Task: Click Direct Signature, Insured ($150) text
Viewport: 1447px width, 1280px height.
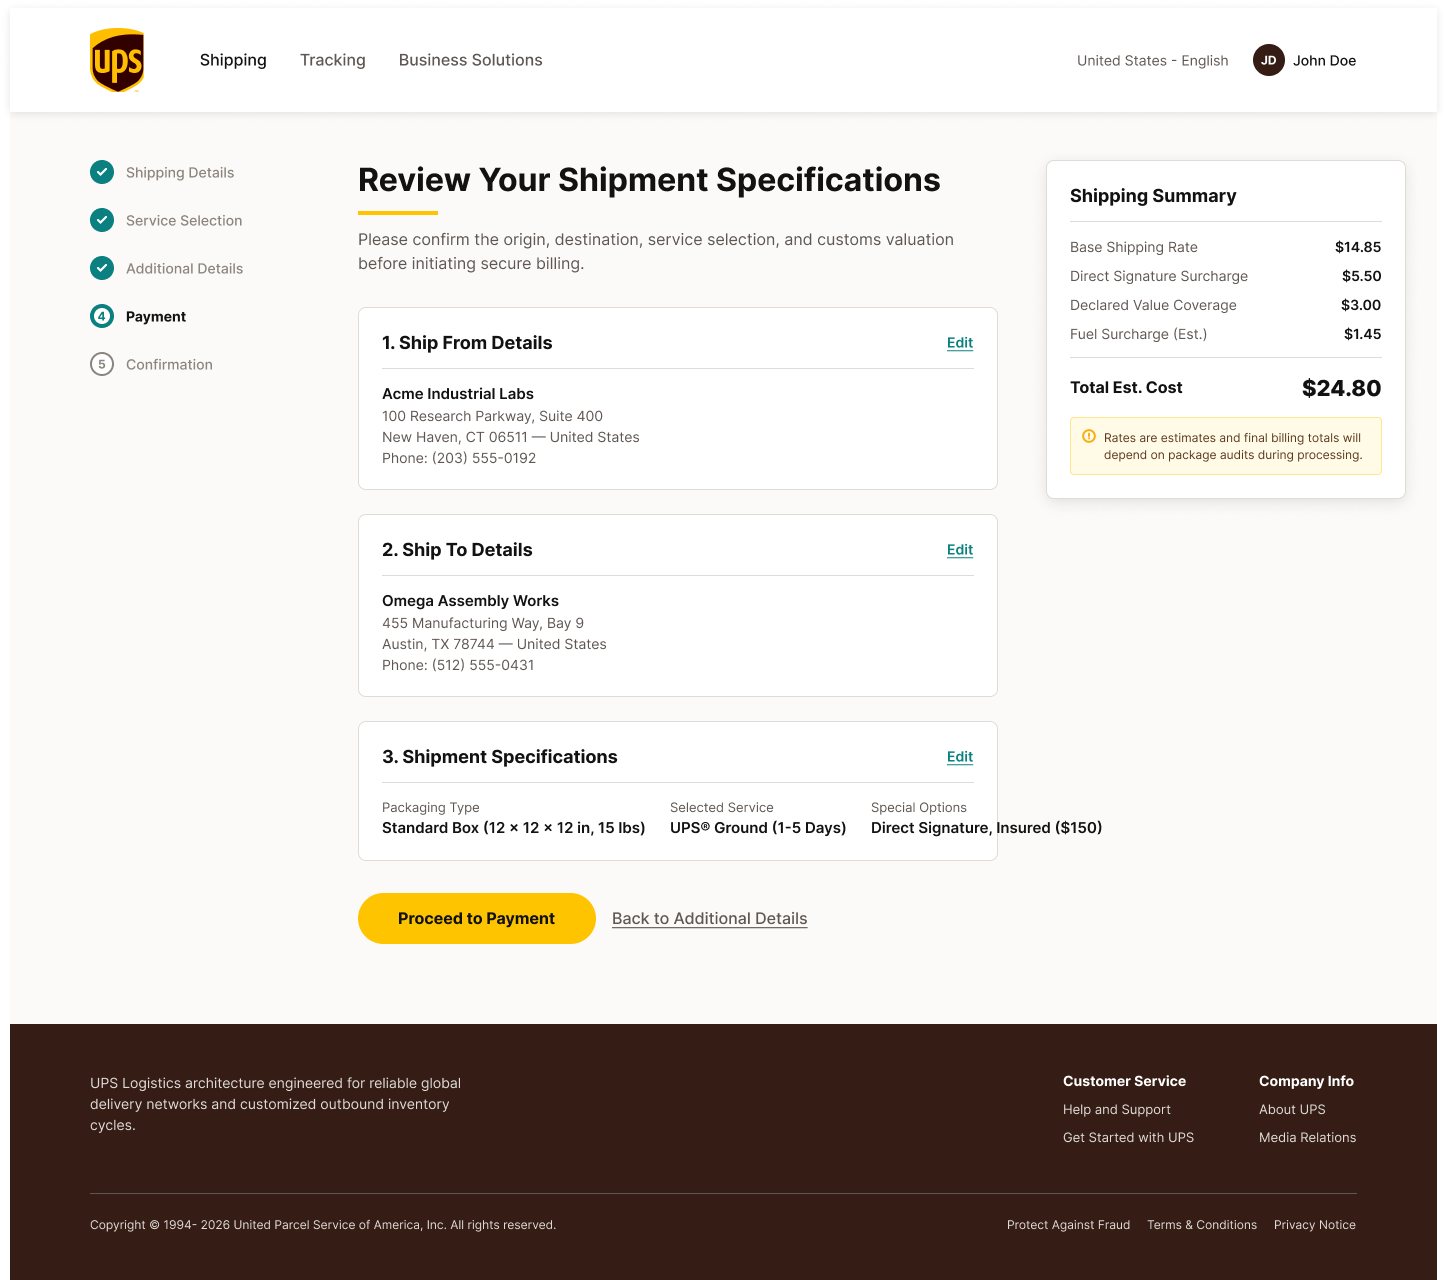Action: tap(987, 827)
